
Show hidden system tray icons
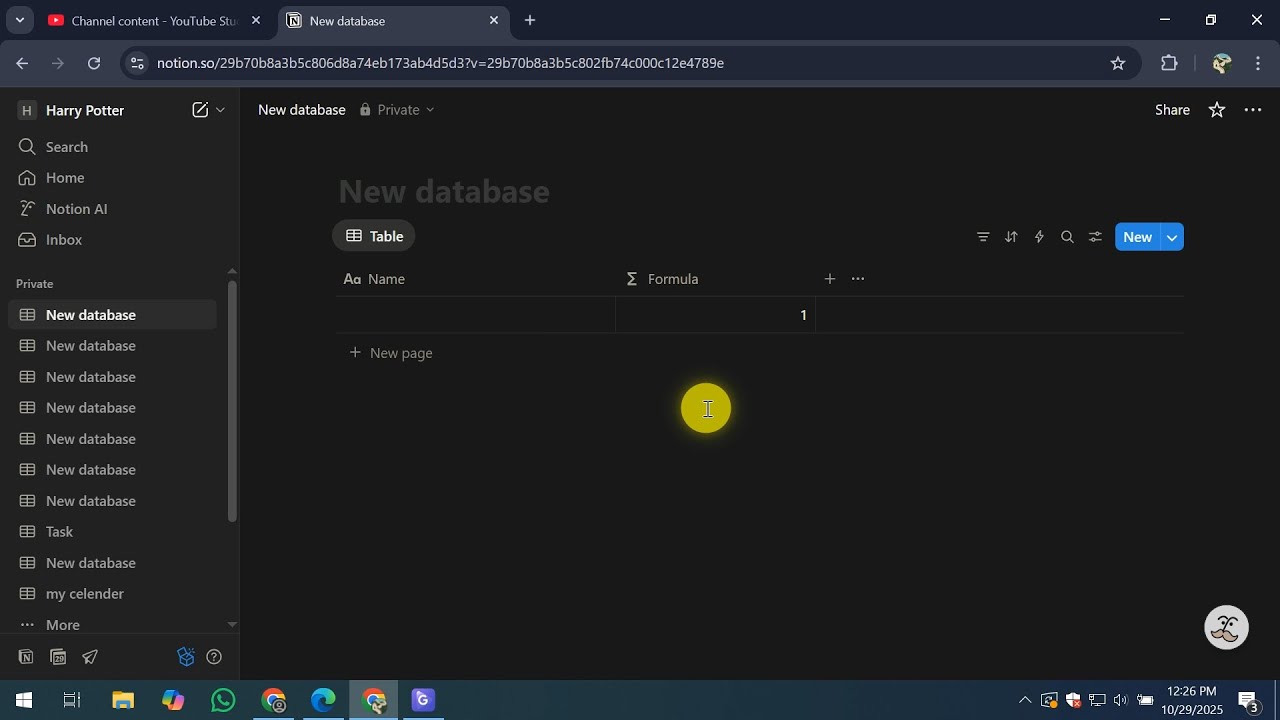pos(1024,700)
